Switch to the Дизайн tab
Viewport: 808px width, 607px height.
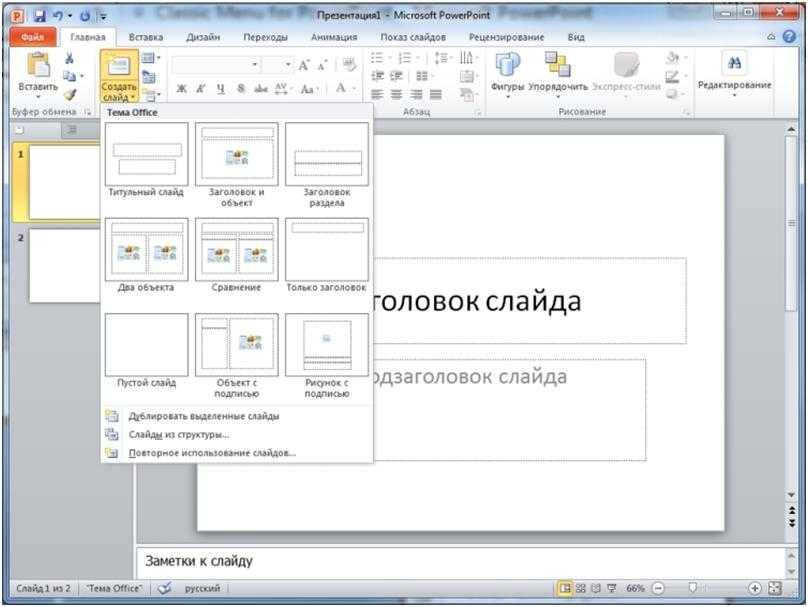coord(203,37)
